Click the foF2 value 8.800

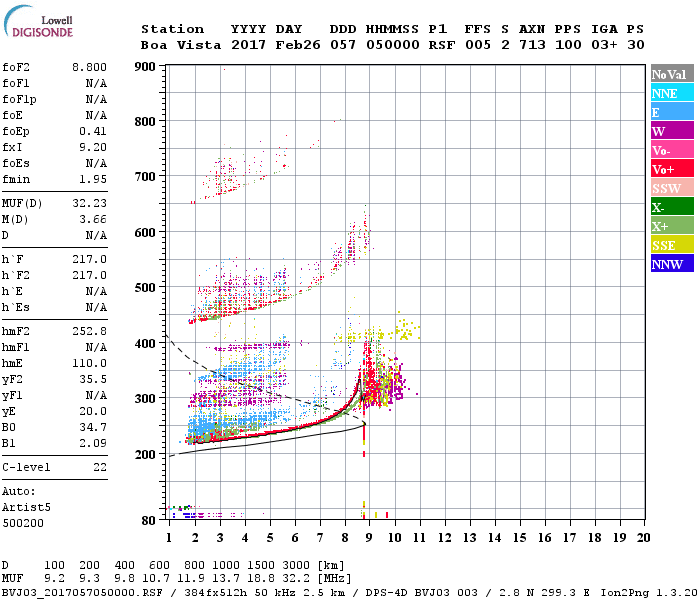click(x=89, y=67)
